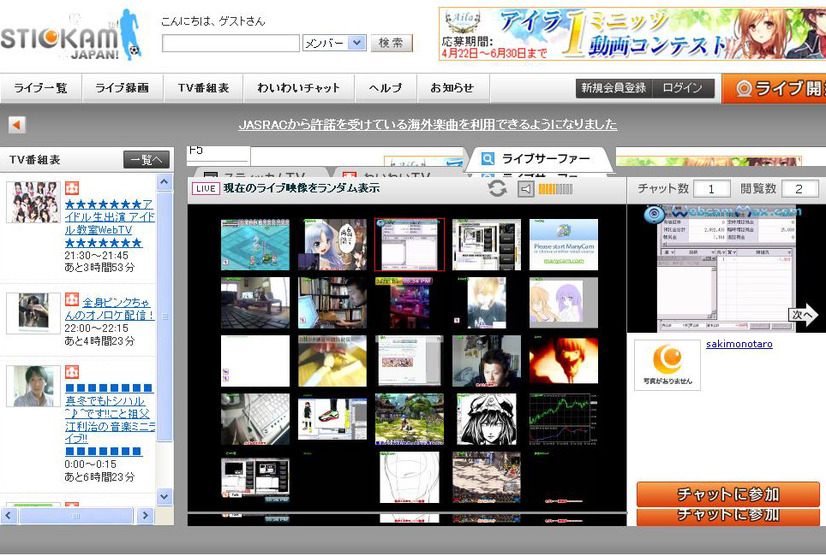The width and height of the screenshot is (826, 556).
Task: Mute the live video speaker icon
Action: point(525,189)
